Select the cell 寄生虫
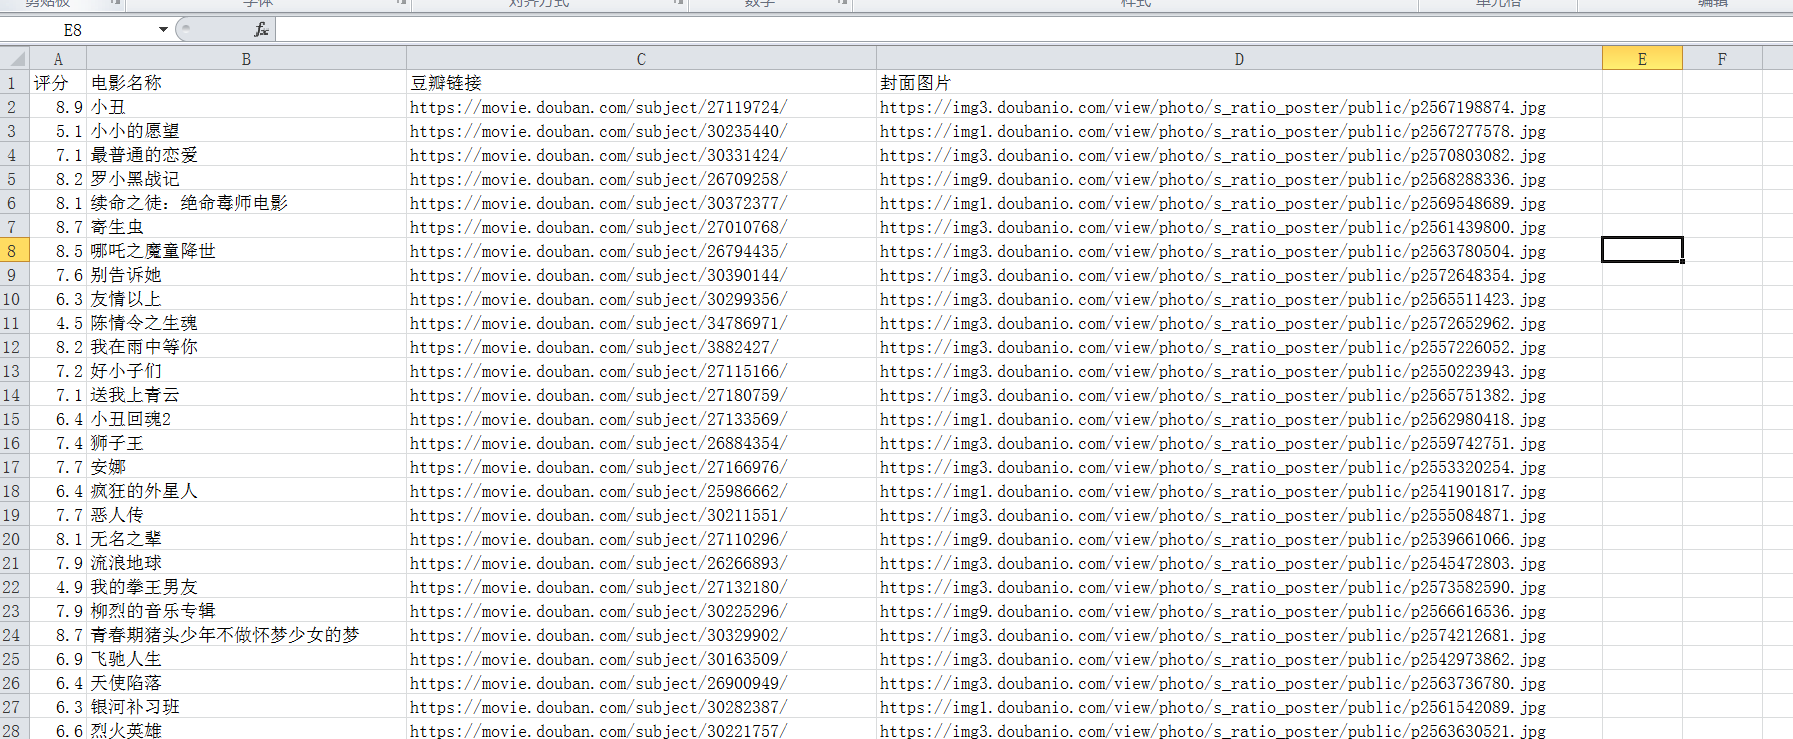The width and height of the screenshot is (1793, 739). [246, 227]
